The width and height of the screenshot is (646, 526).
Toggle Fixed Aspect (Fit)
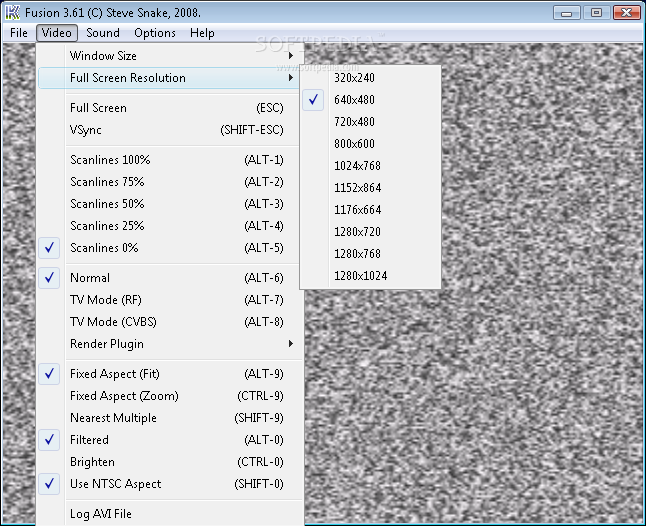[x=171, y=374]
